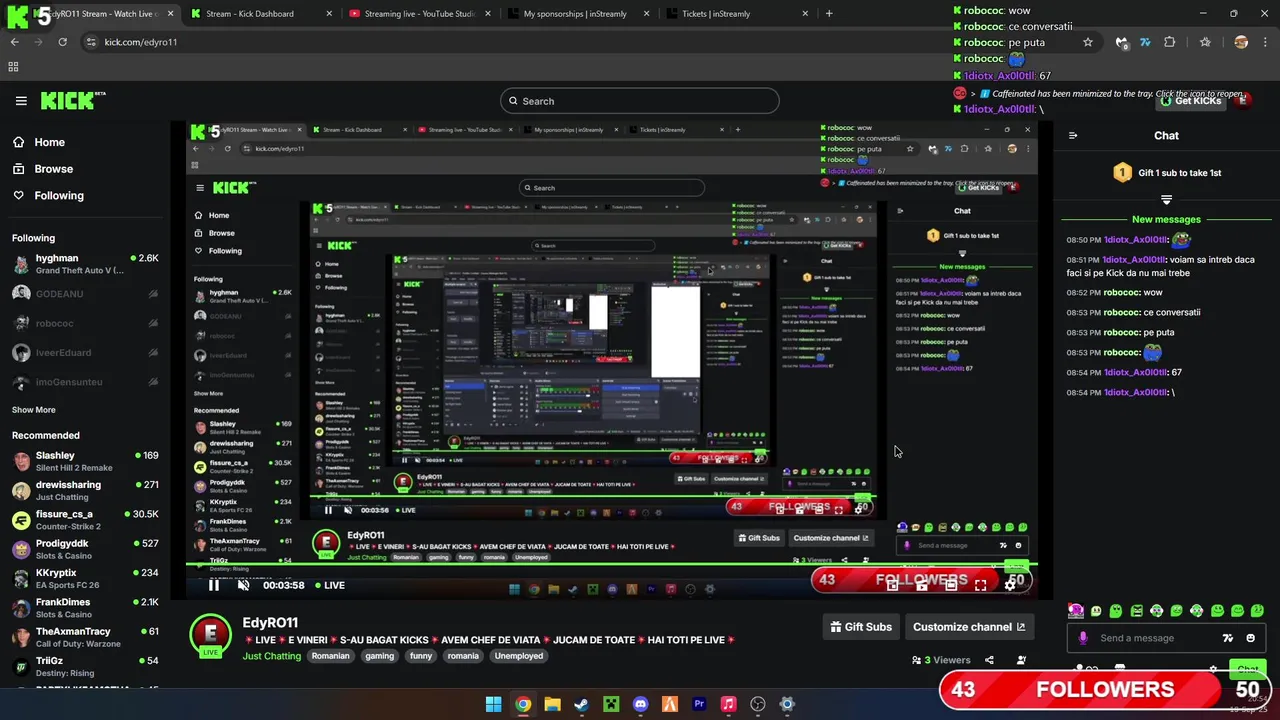The height and width of the screenshot is (720, 1280).
Task: Pause the stream playback
Action: (x=214, y=586)
